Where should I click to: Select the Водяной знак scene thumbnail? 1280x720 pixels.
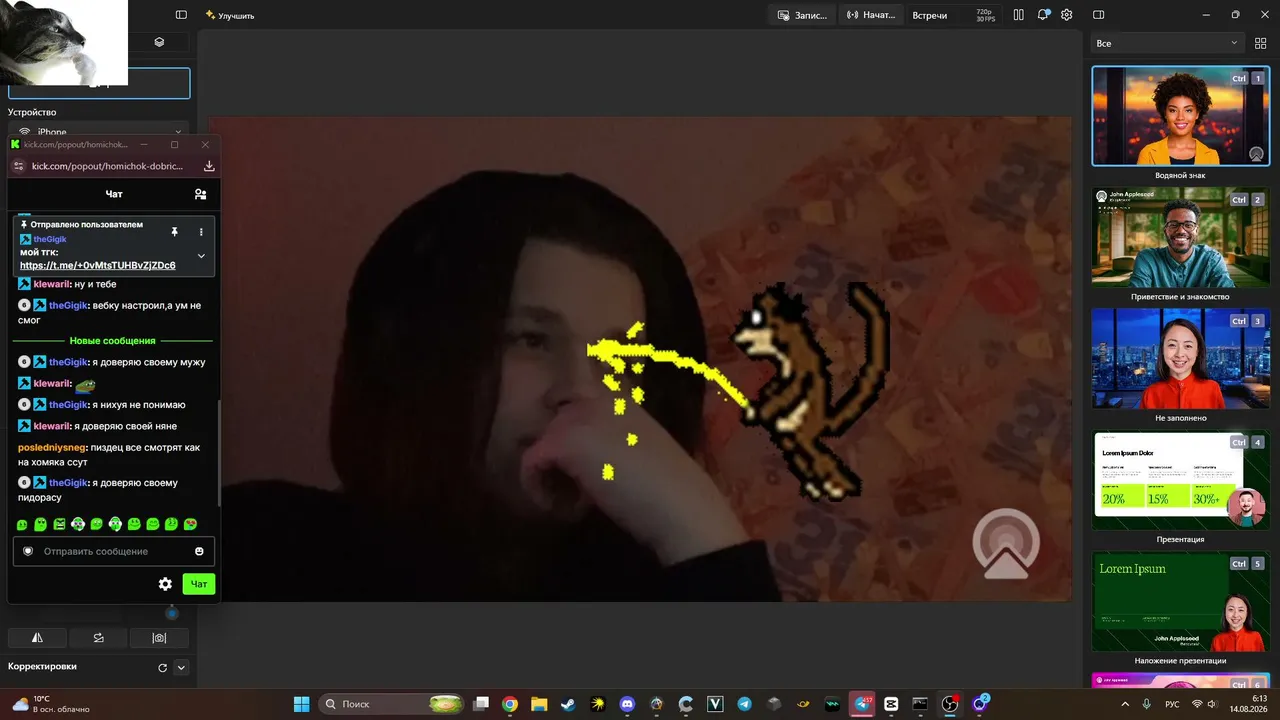pos(1180,116)
